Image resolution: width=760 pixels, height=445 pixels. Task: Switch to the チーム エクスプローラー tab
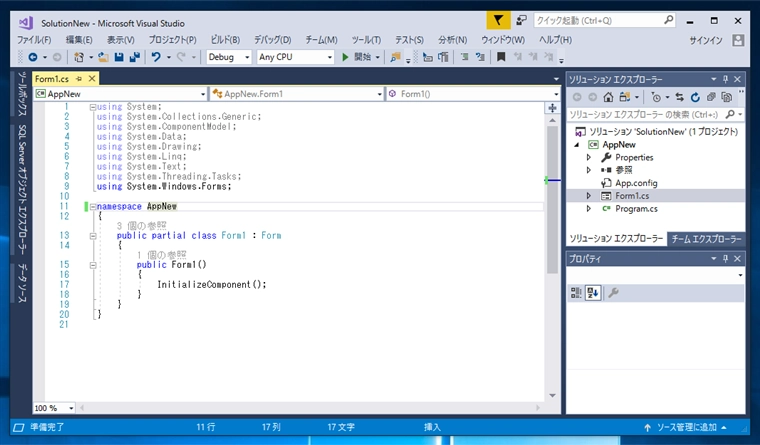[x=706, y=239]
